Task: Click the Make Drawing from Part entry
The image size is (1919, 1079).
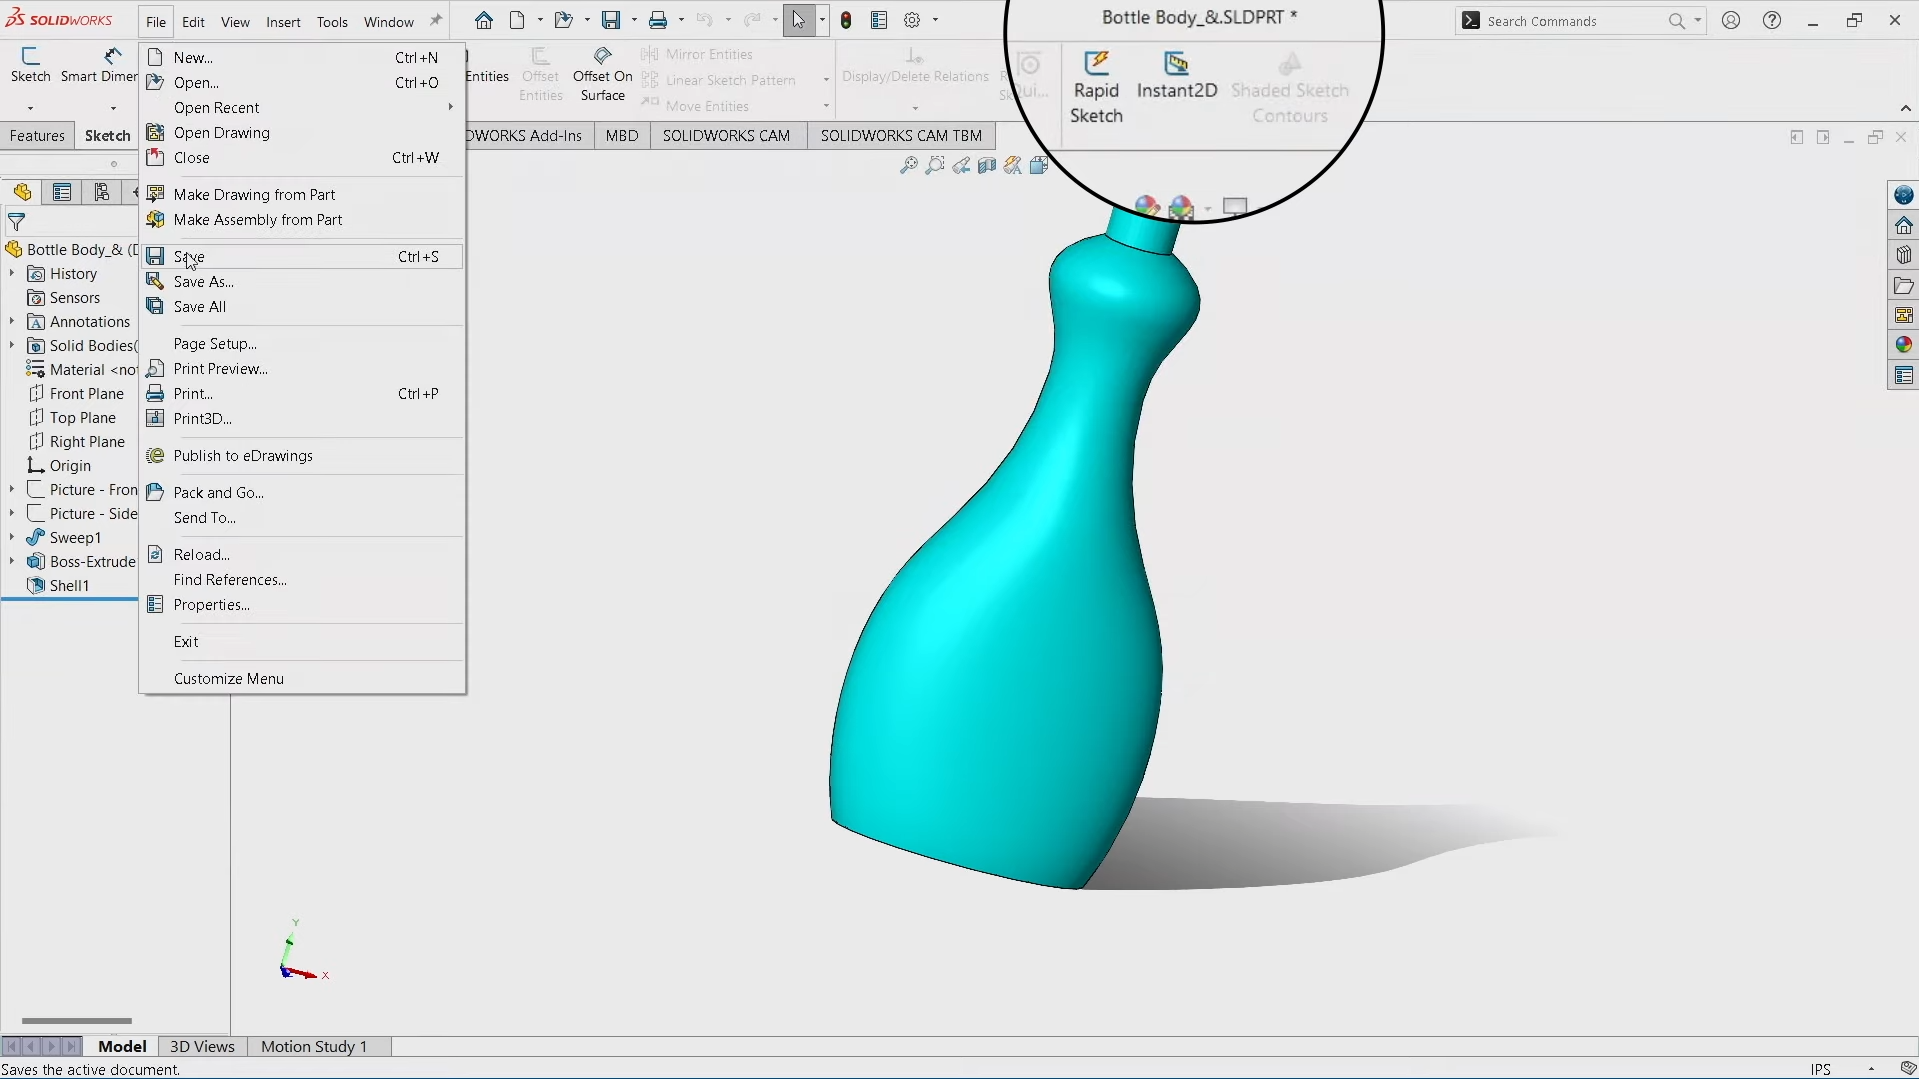Action: tap(254, 194)
